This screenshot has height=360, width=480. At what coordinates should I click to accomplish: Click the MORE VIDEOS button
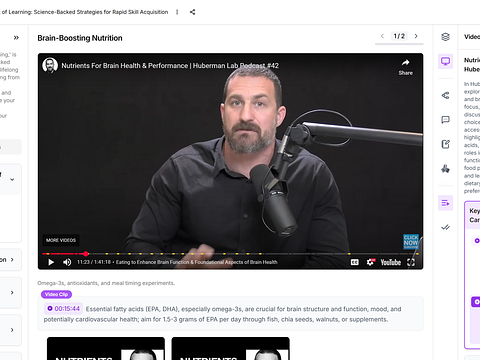61,240
